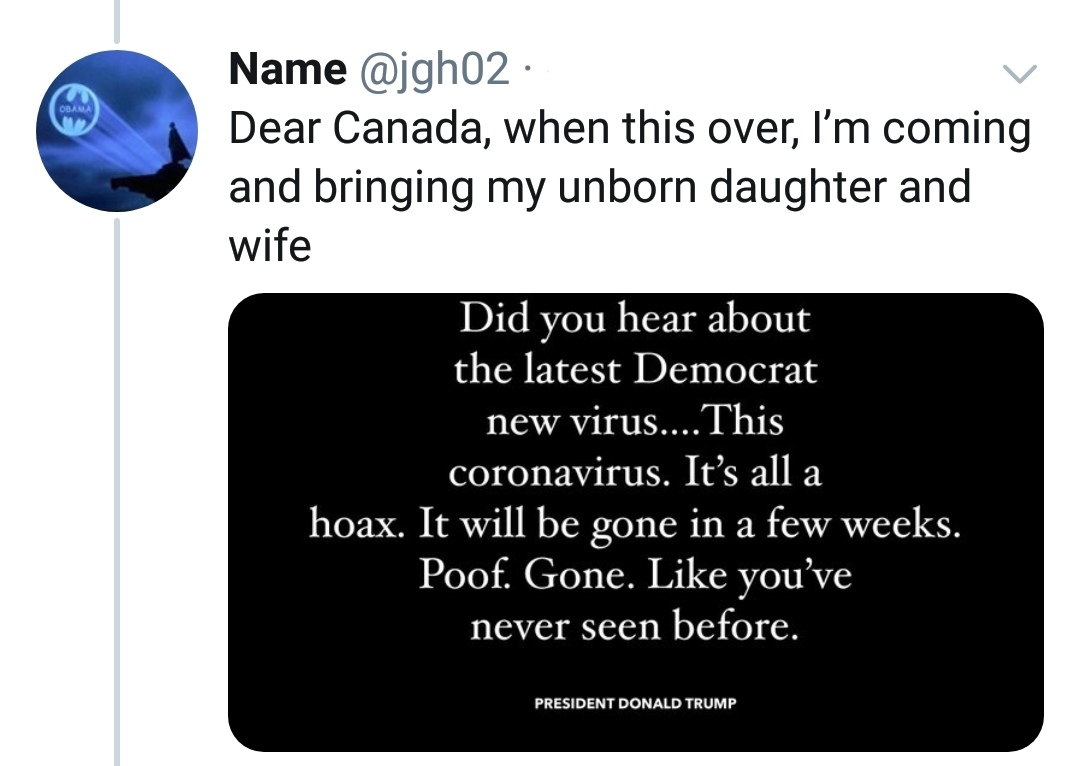Open the display name "Name" profile

[287, 69]
